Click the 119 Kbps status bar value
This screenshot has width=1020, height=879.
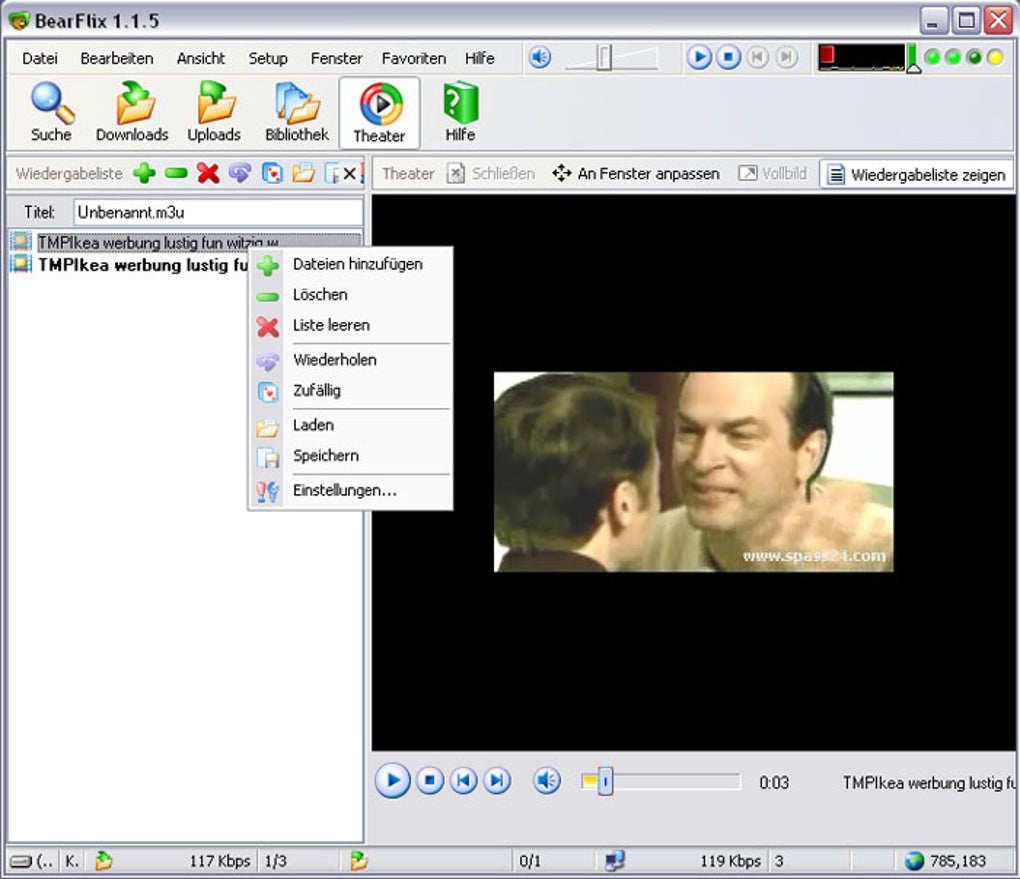(x=730, y=861)
